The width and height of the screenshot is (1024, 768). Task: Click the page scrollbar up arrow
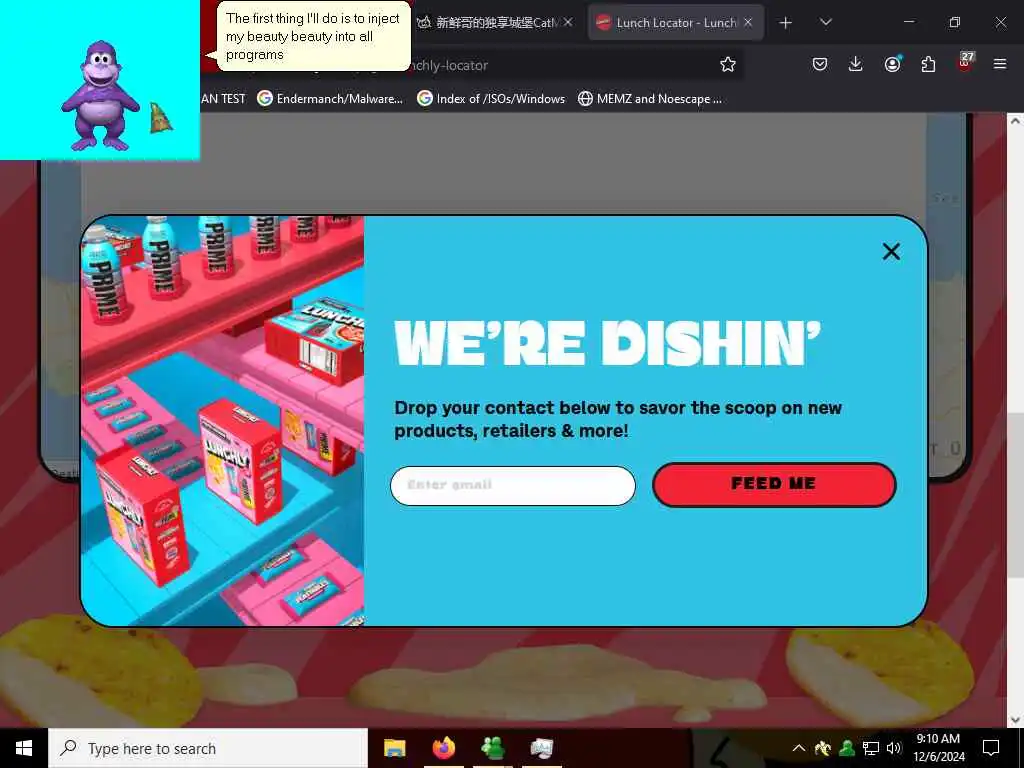(x=1016, y=120)
